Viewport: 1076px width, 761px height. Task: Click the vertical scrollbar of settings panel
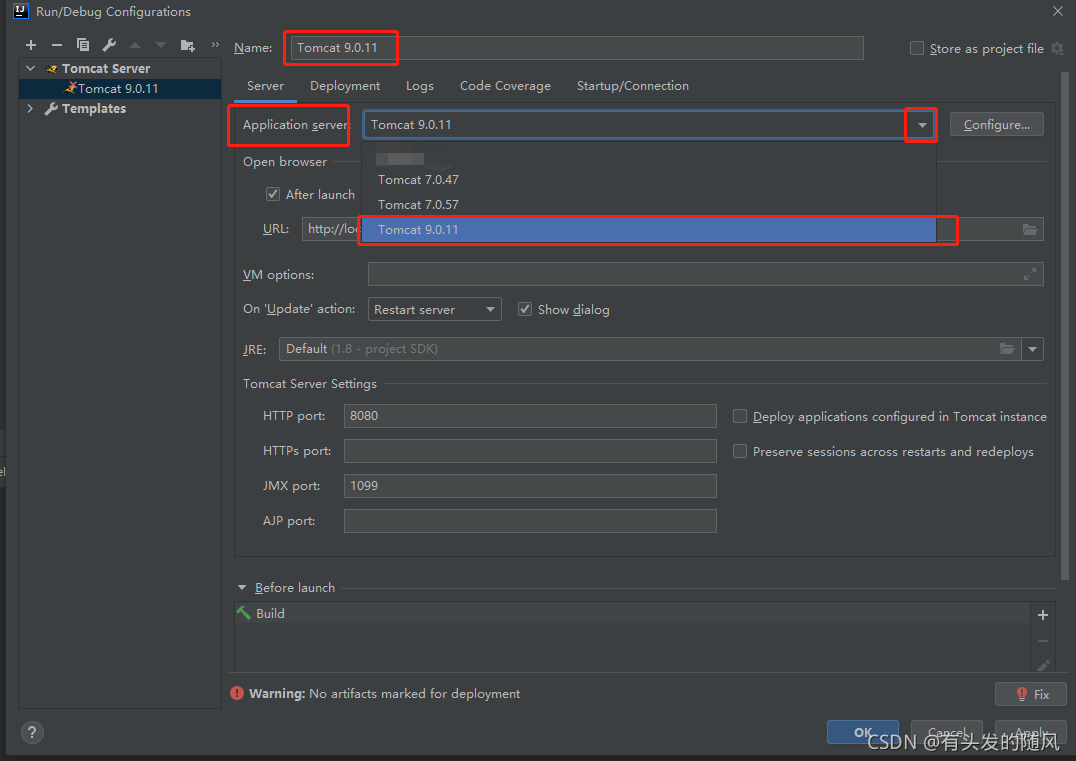1065,326
